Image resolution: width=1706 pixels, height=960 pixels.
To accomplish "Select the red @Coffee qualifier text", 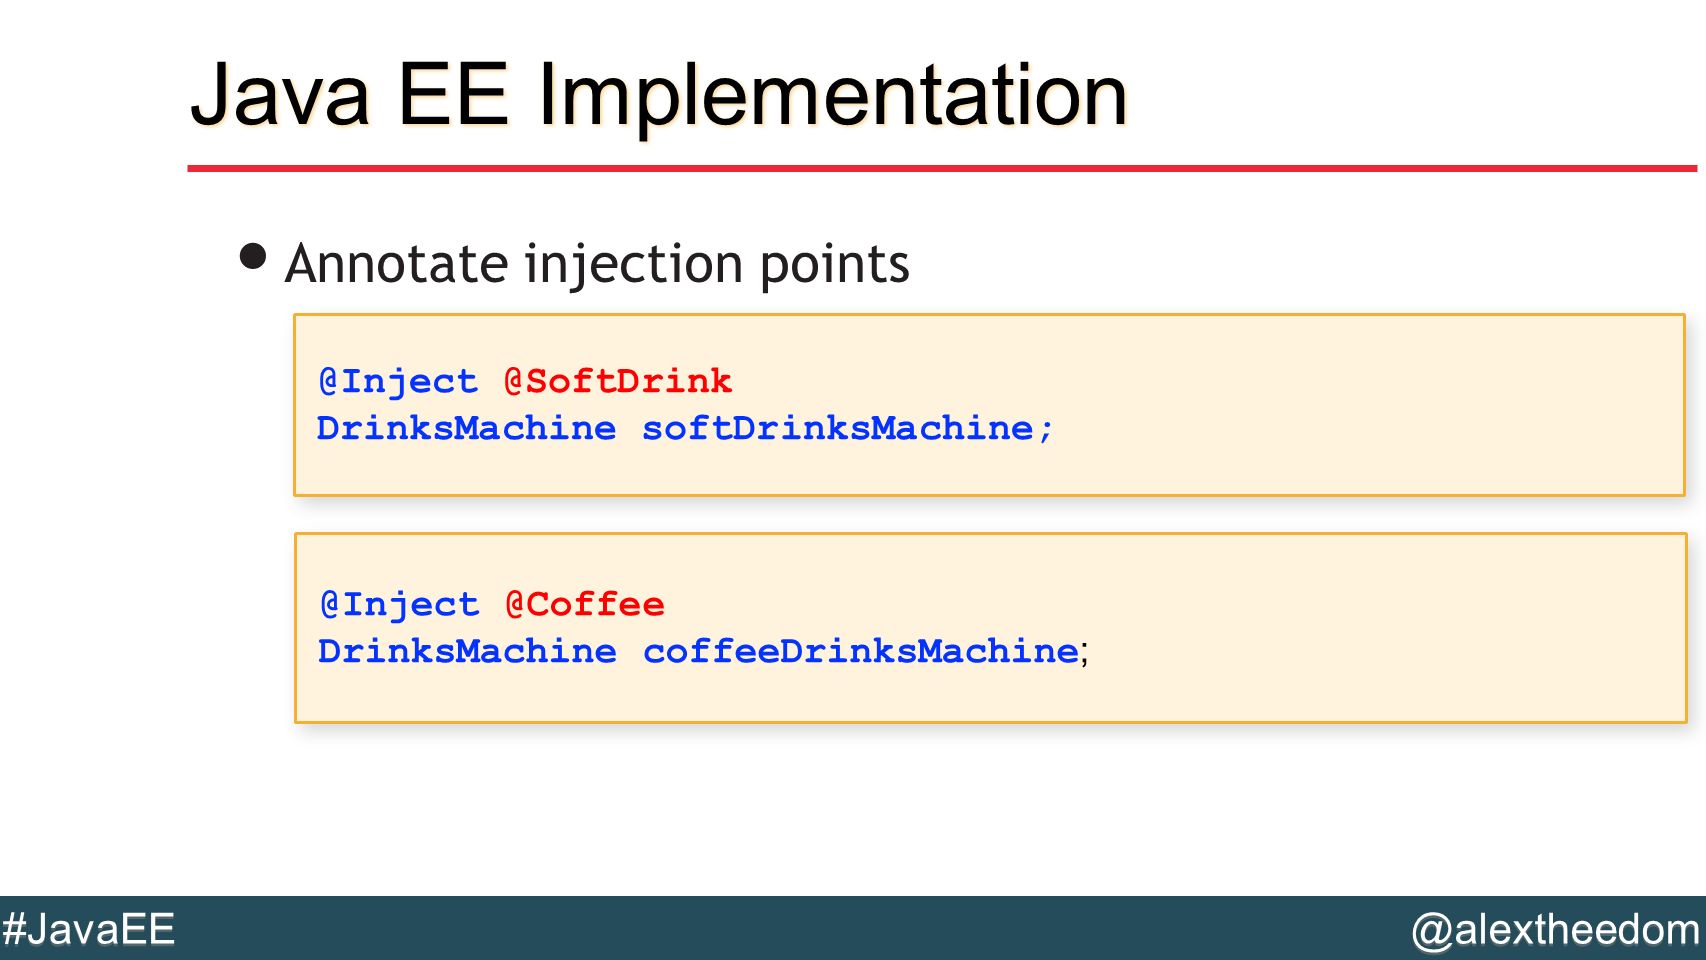I will [x=585, y=604].
